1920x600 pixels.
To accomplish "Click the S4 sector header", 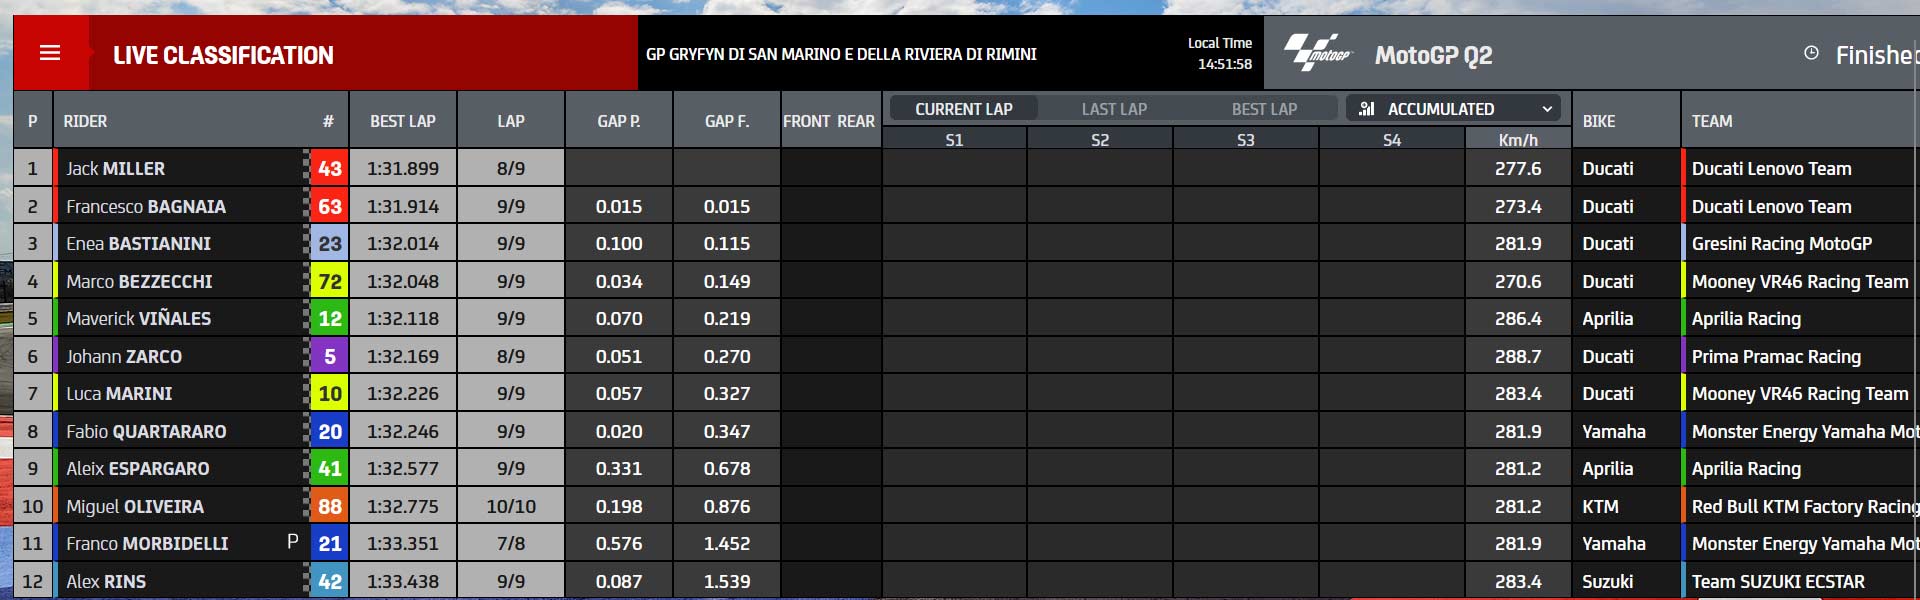I will pos(1392,140).
